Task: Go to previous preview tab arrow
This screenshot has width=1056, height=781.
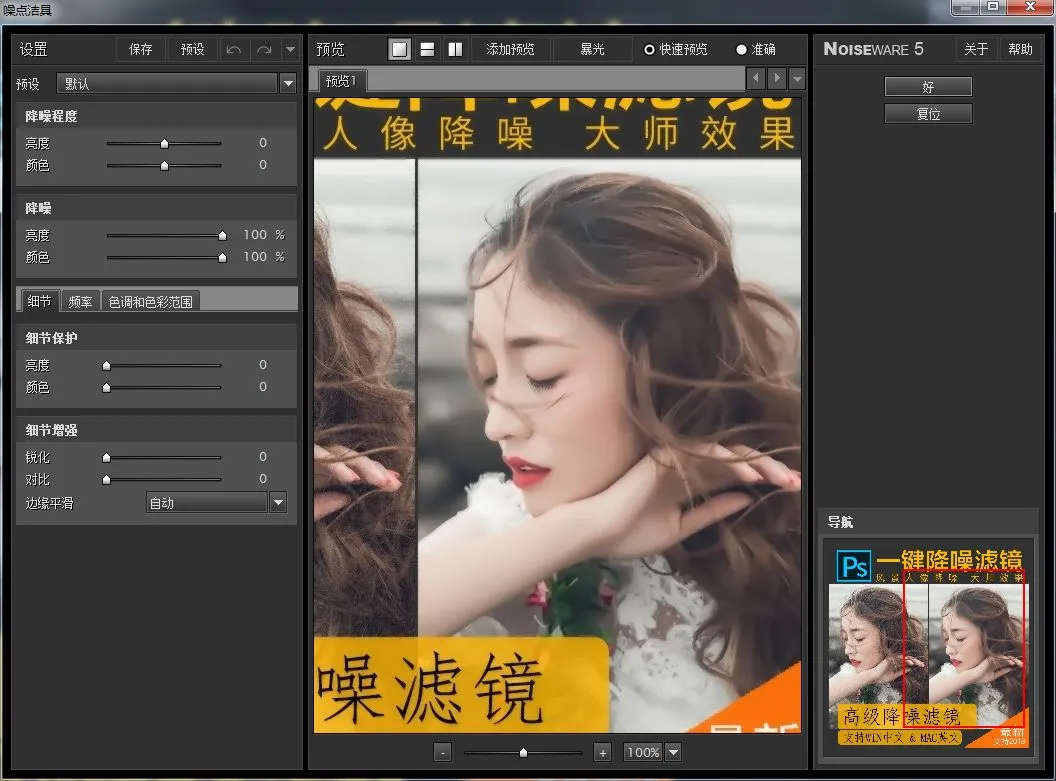Action: (756, 78)
